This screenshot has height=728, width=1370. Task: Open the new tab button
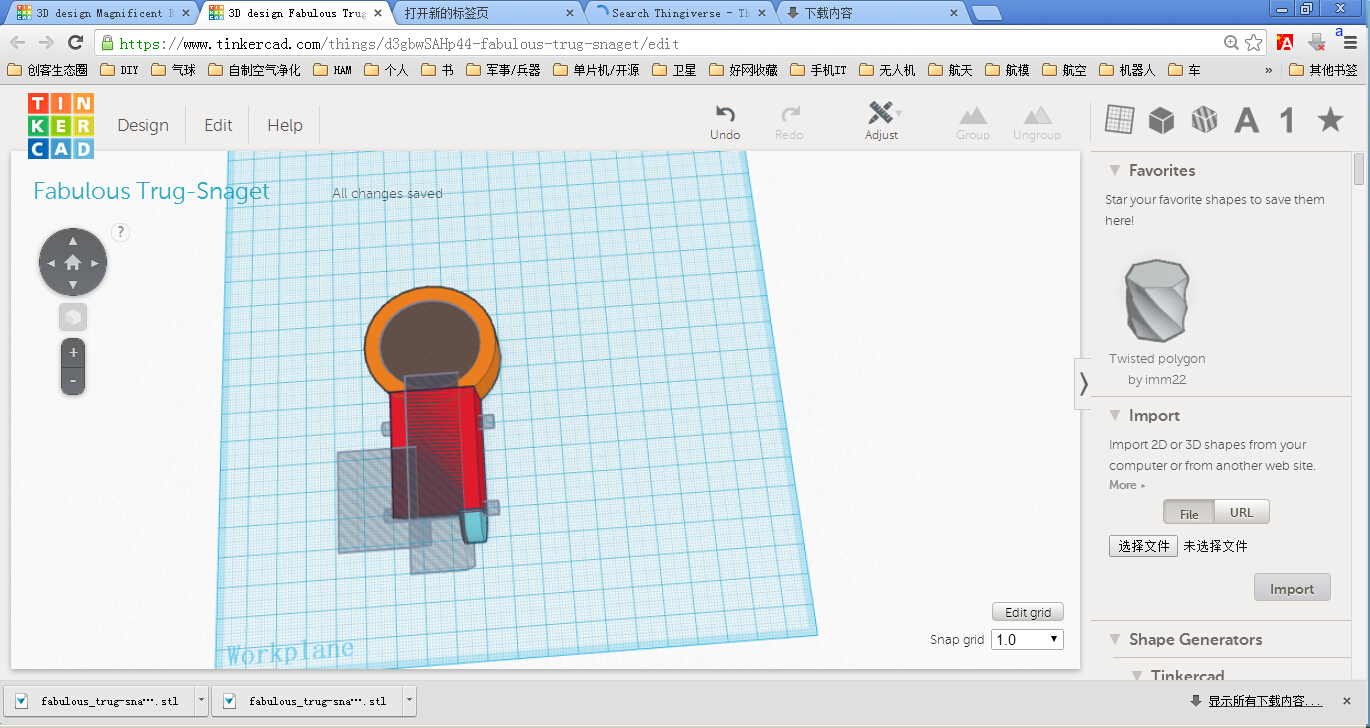tap(987, 13)
